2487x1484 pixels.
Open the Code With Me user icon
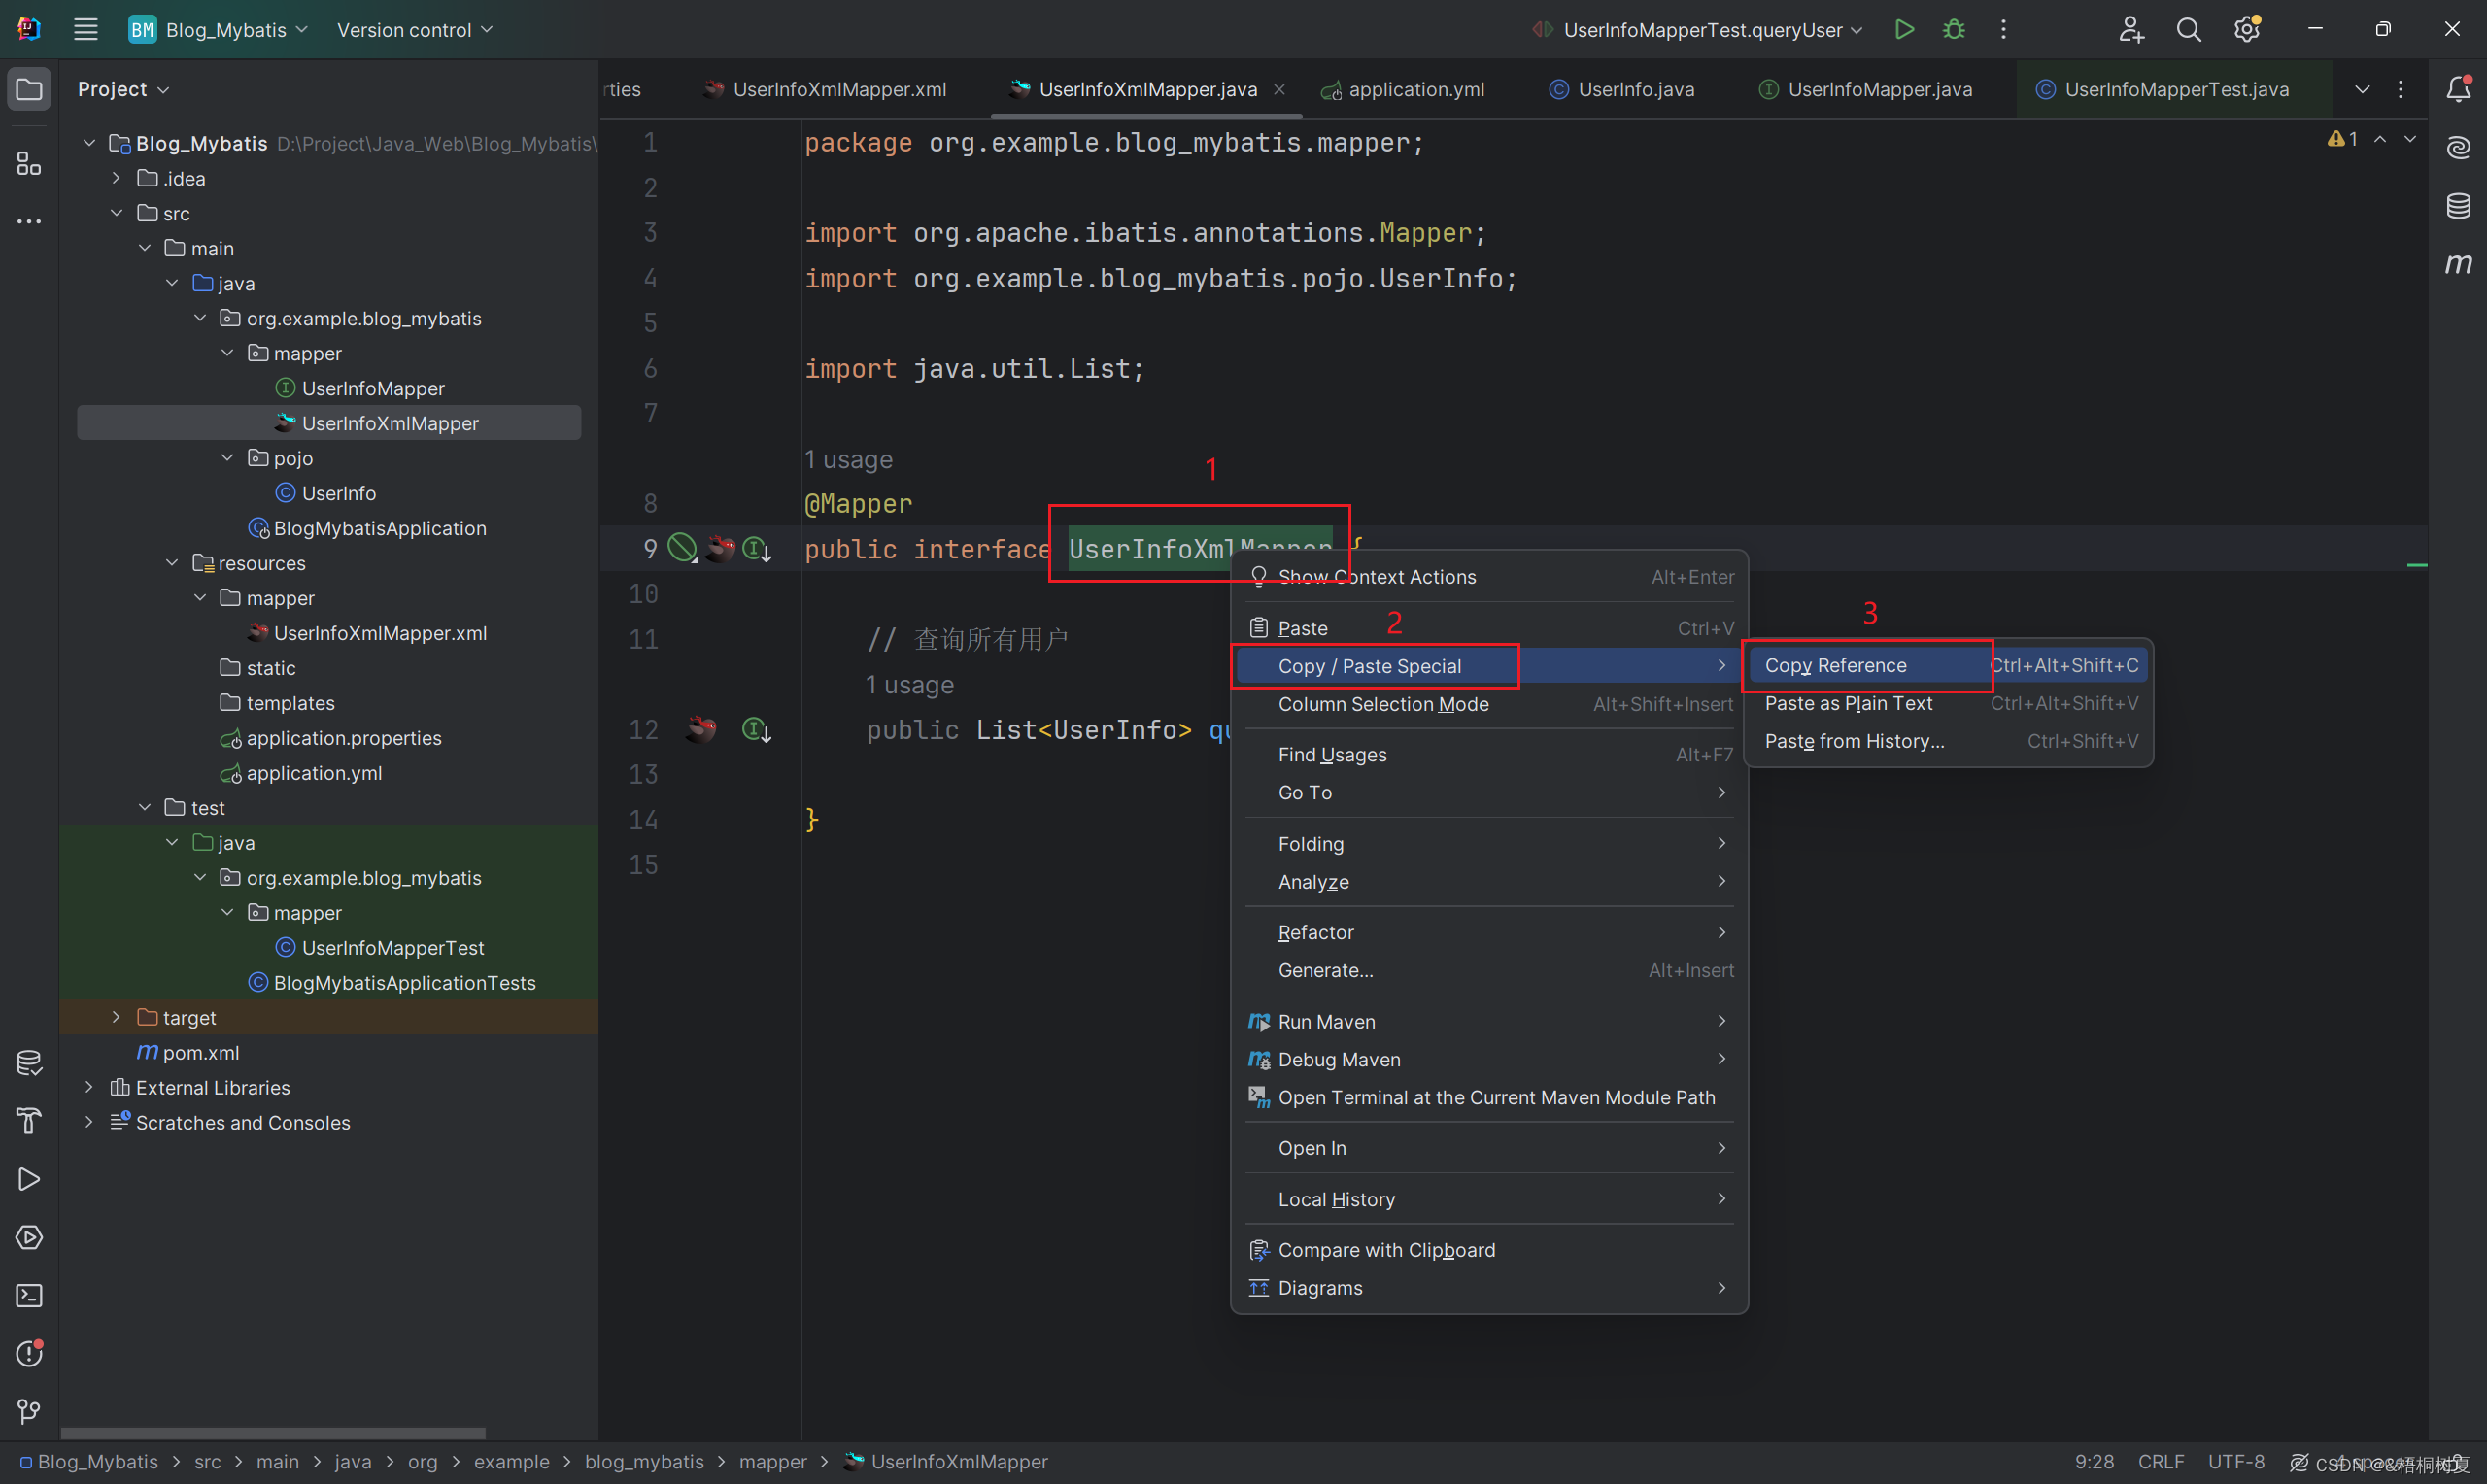[x=2131, y=30]
